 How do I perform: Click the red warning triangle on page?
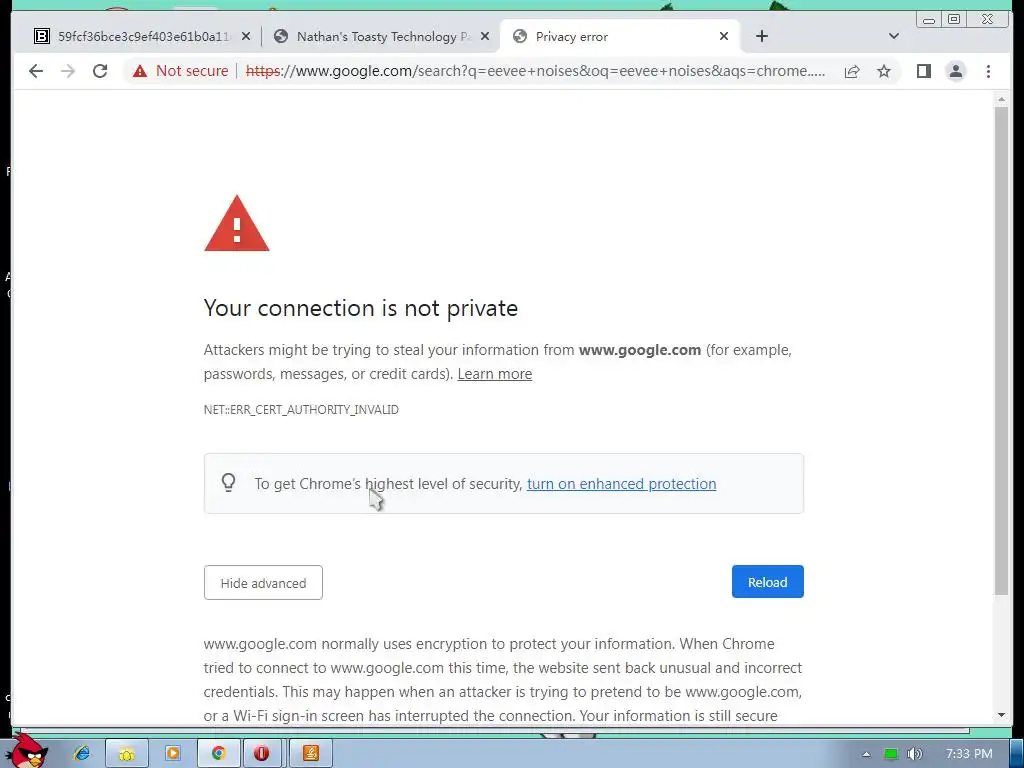click(236, 223)
